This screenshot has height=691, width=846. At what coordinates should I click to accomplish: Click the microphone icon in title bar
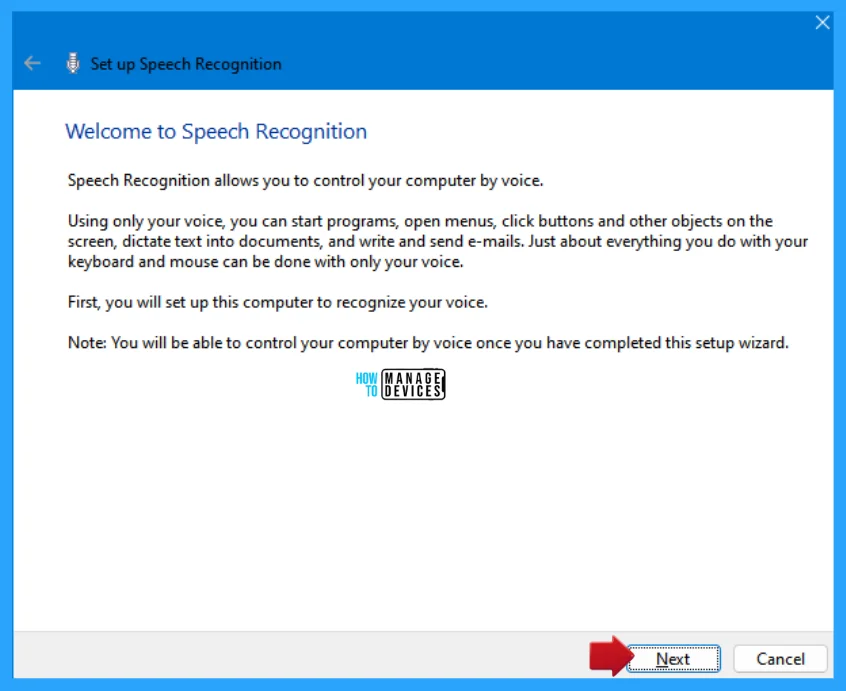pos(73,63)
